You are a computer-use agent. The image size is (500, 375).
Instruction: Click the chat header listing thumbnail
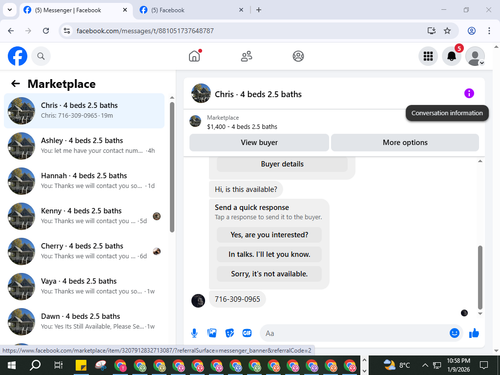(201, 93)
